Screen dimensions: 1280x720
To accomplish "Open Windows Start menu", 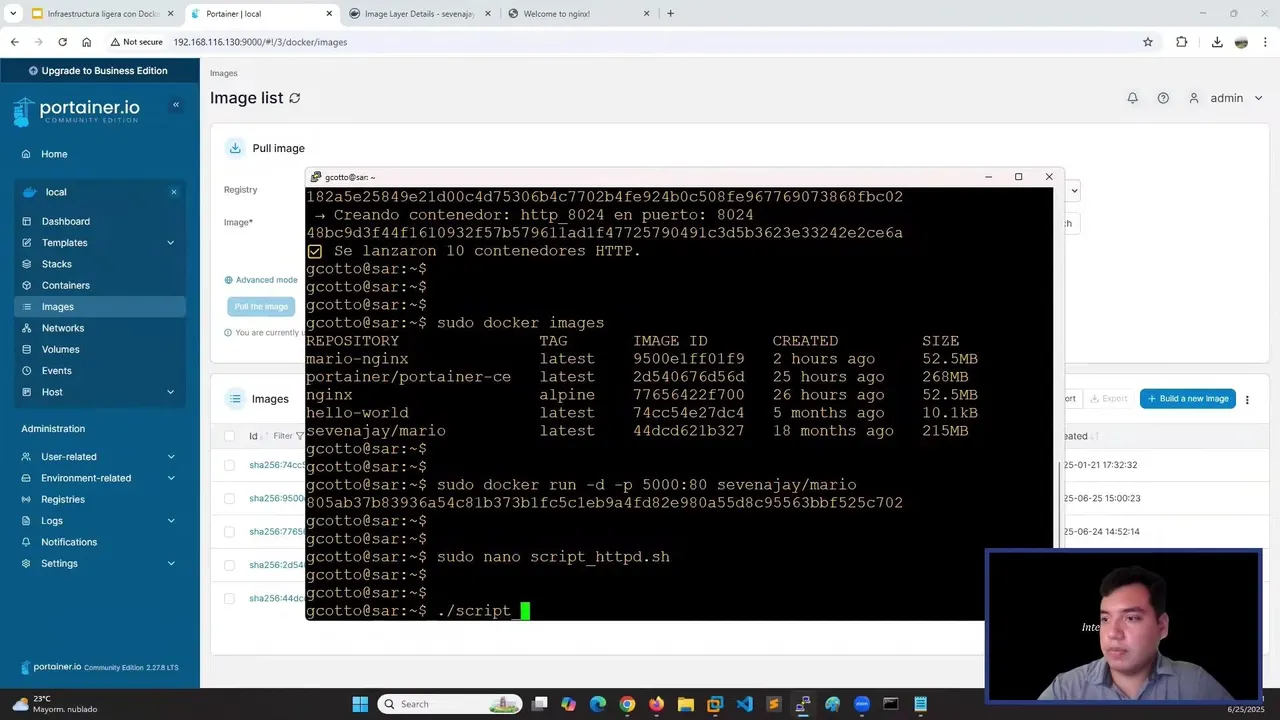I will pyautogui.click(x=360, y=704).
